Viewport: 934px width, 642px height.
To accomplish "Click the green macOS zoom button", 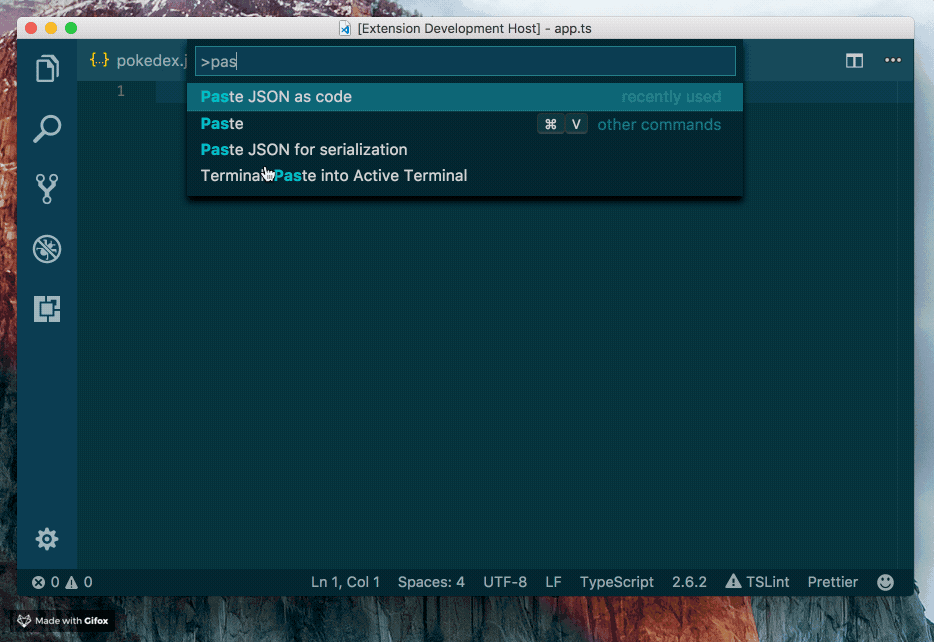I will [71, 28].
